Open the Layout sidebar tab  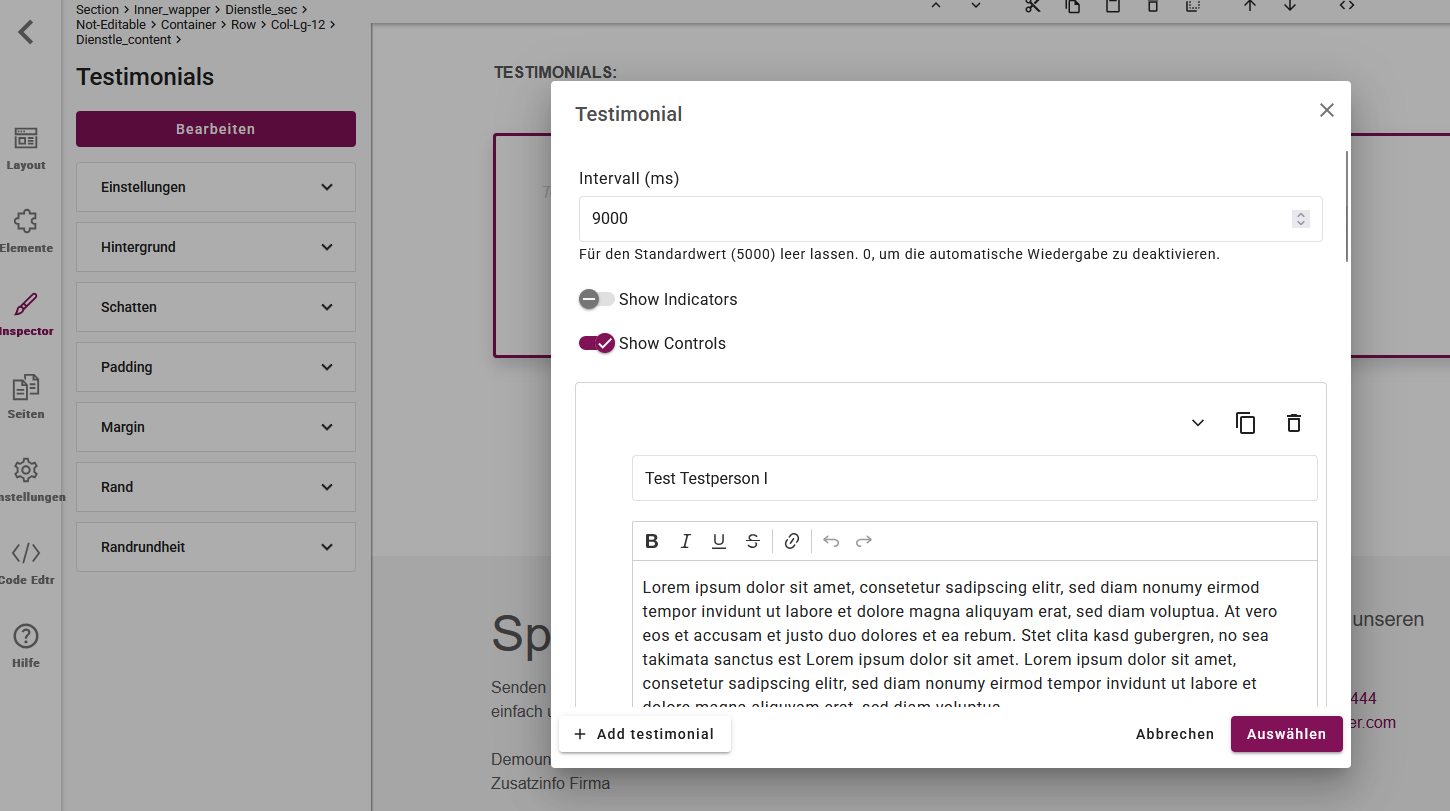tap(26, 148)
